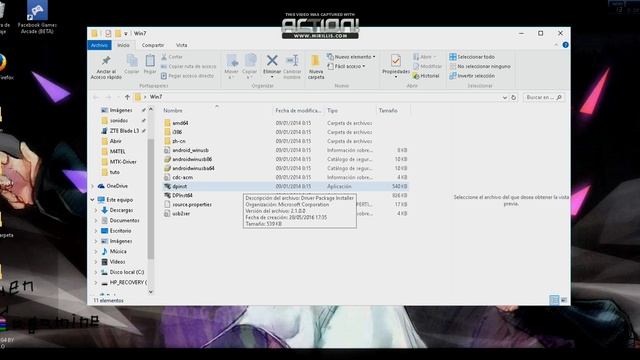The image size is (640, 360).
Task: Click No seleccionar ninguno
Action: point(480,66)
